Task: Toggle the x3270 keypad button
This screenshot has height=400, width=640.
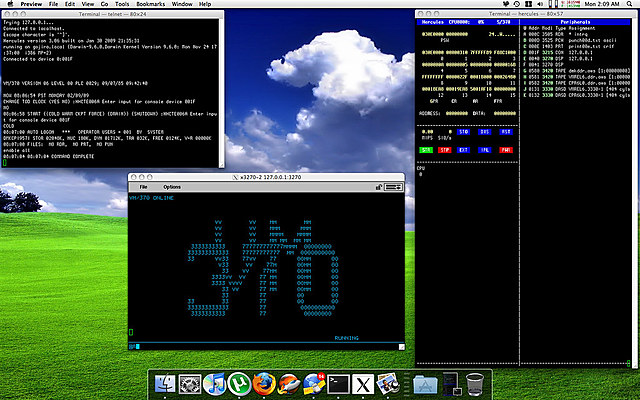Action: pyautogui.click(x=394, y=187)
